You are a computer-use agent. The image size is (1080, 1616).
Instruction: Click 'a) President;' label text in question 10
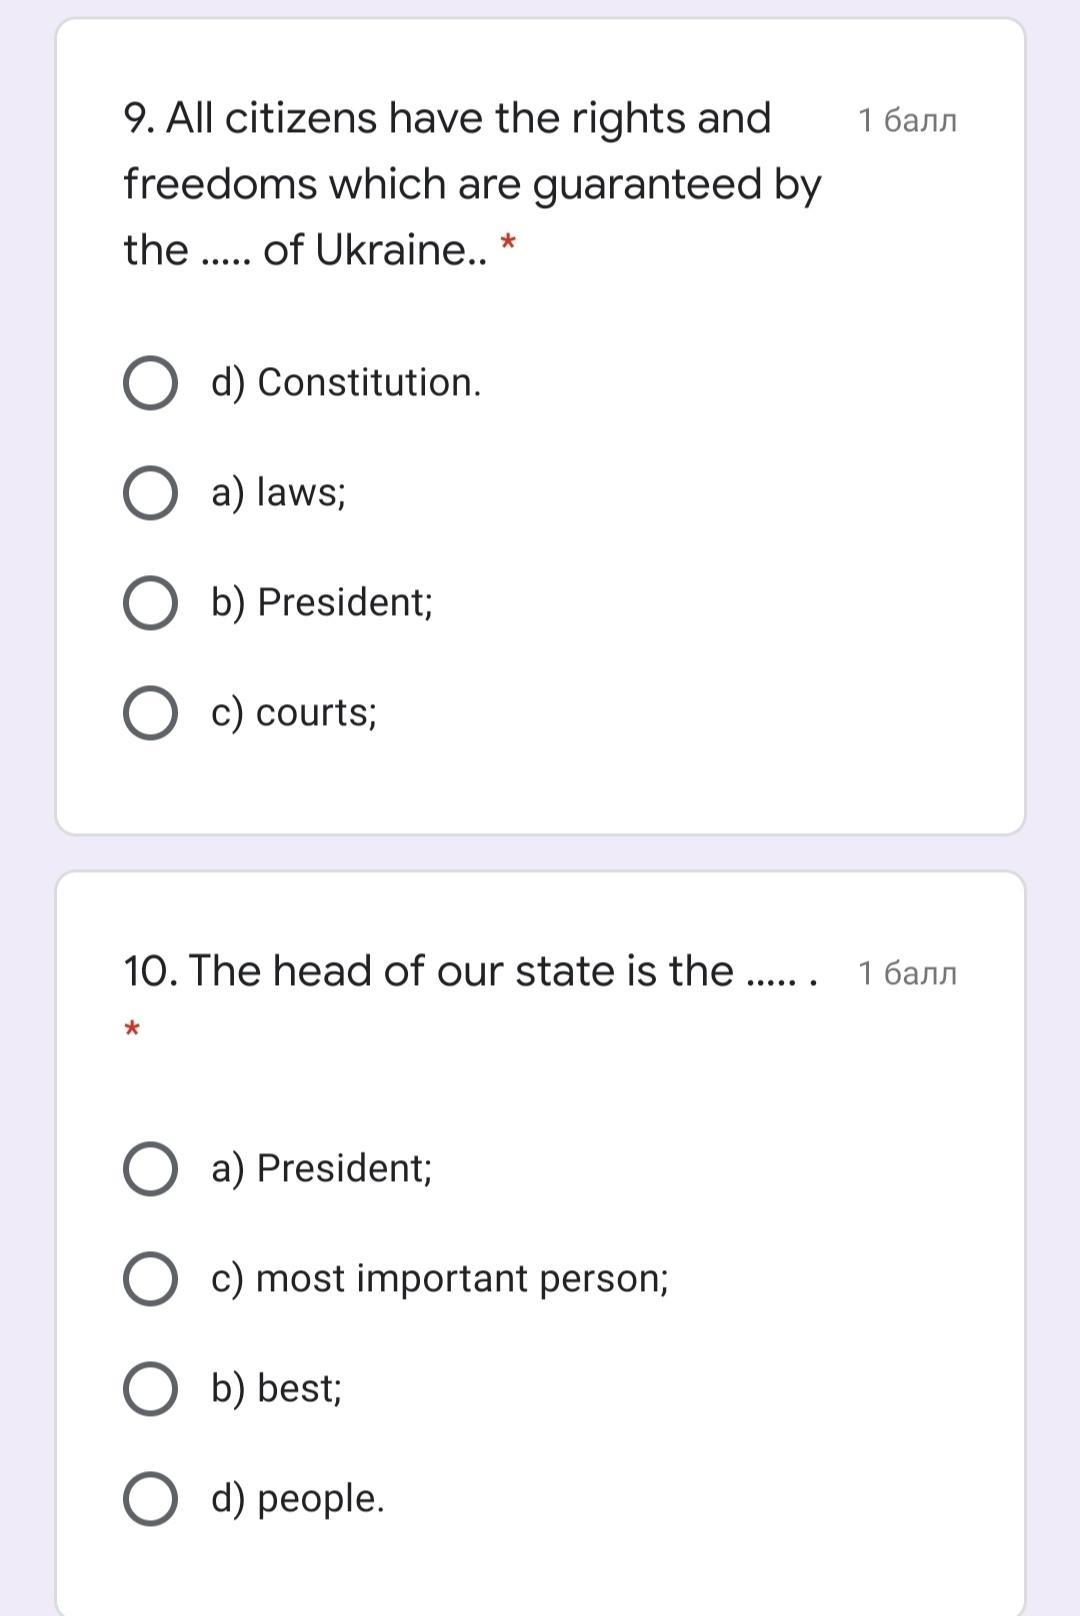322,1169
